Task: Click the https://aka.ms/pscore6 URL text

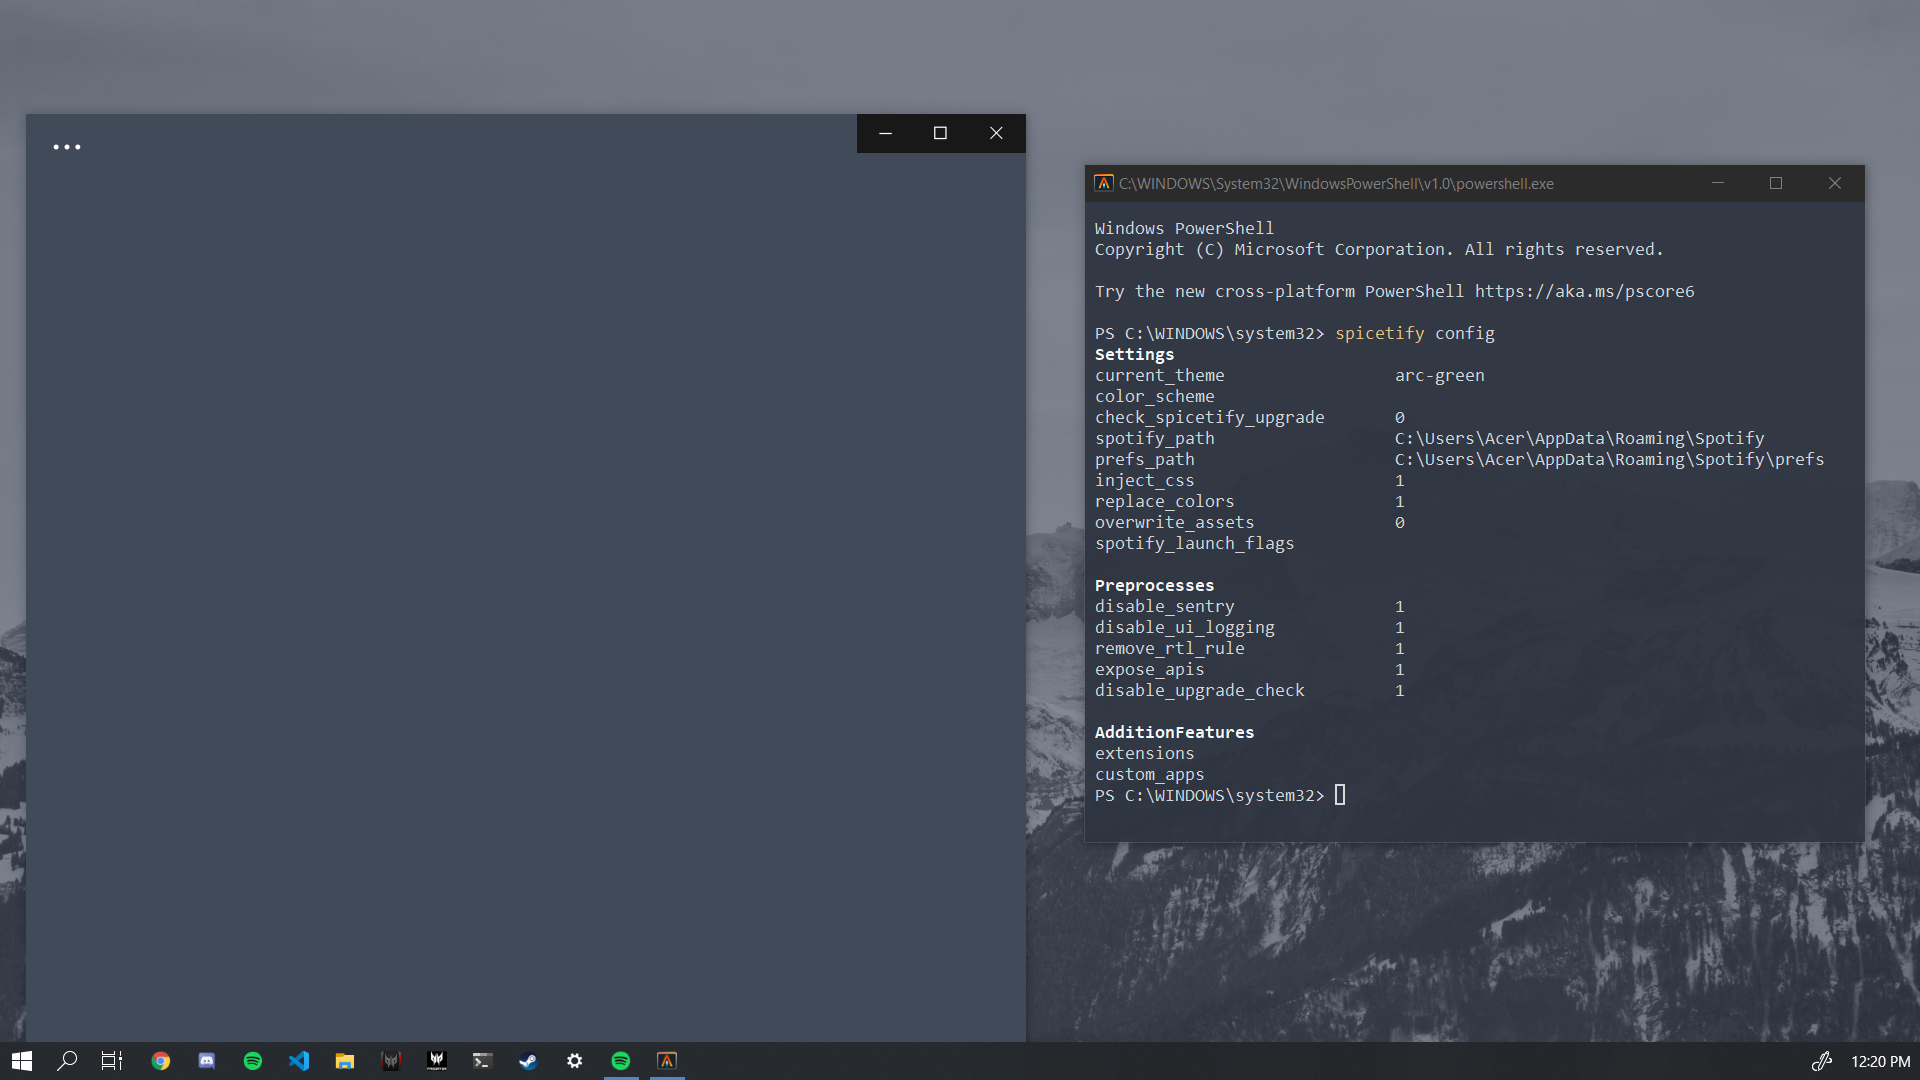Action: click(x=1583, y=291)
